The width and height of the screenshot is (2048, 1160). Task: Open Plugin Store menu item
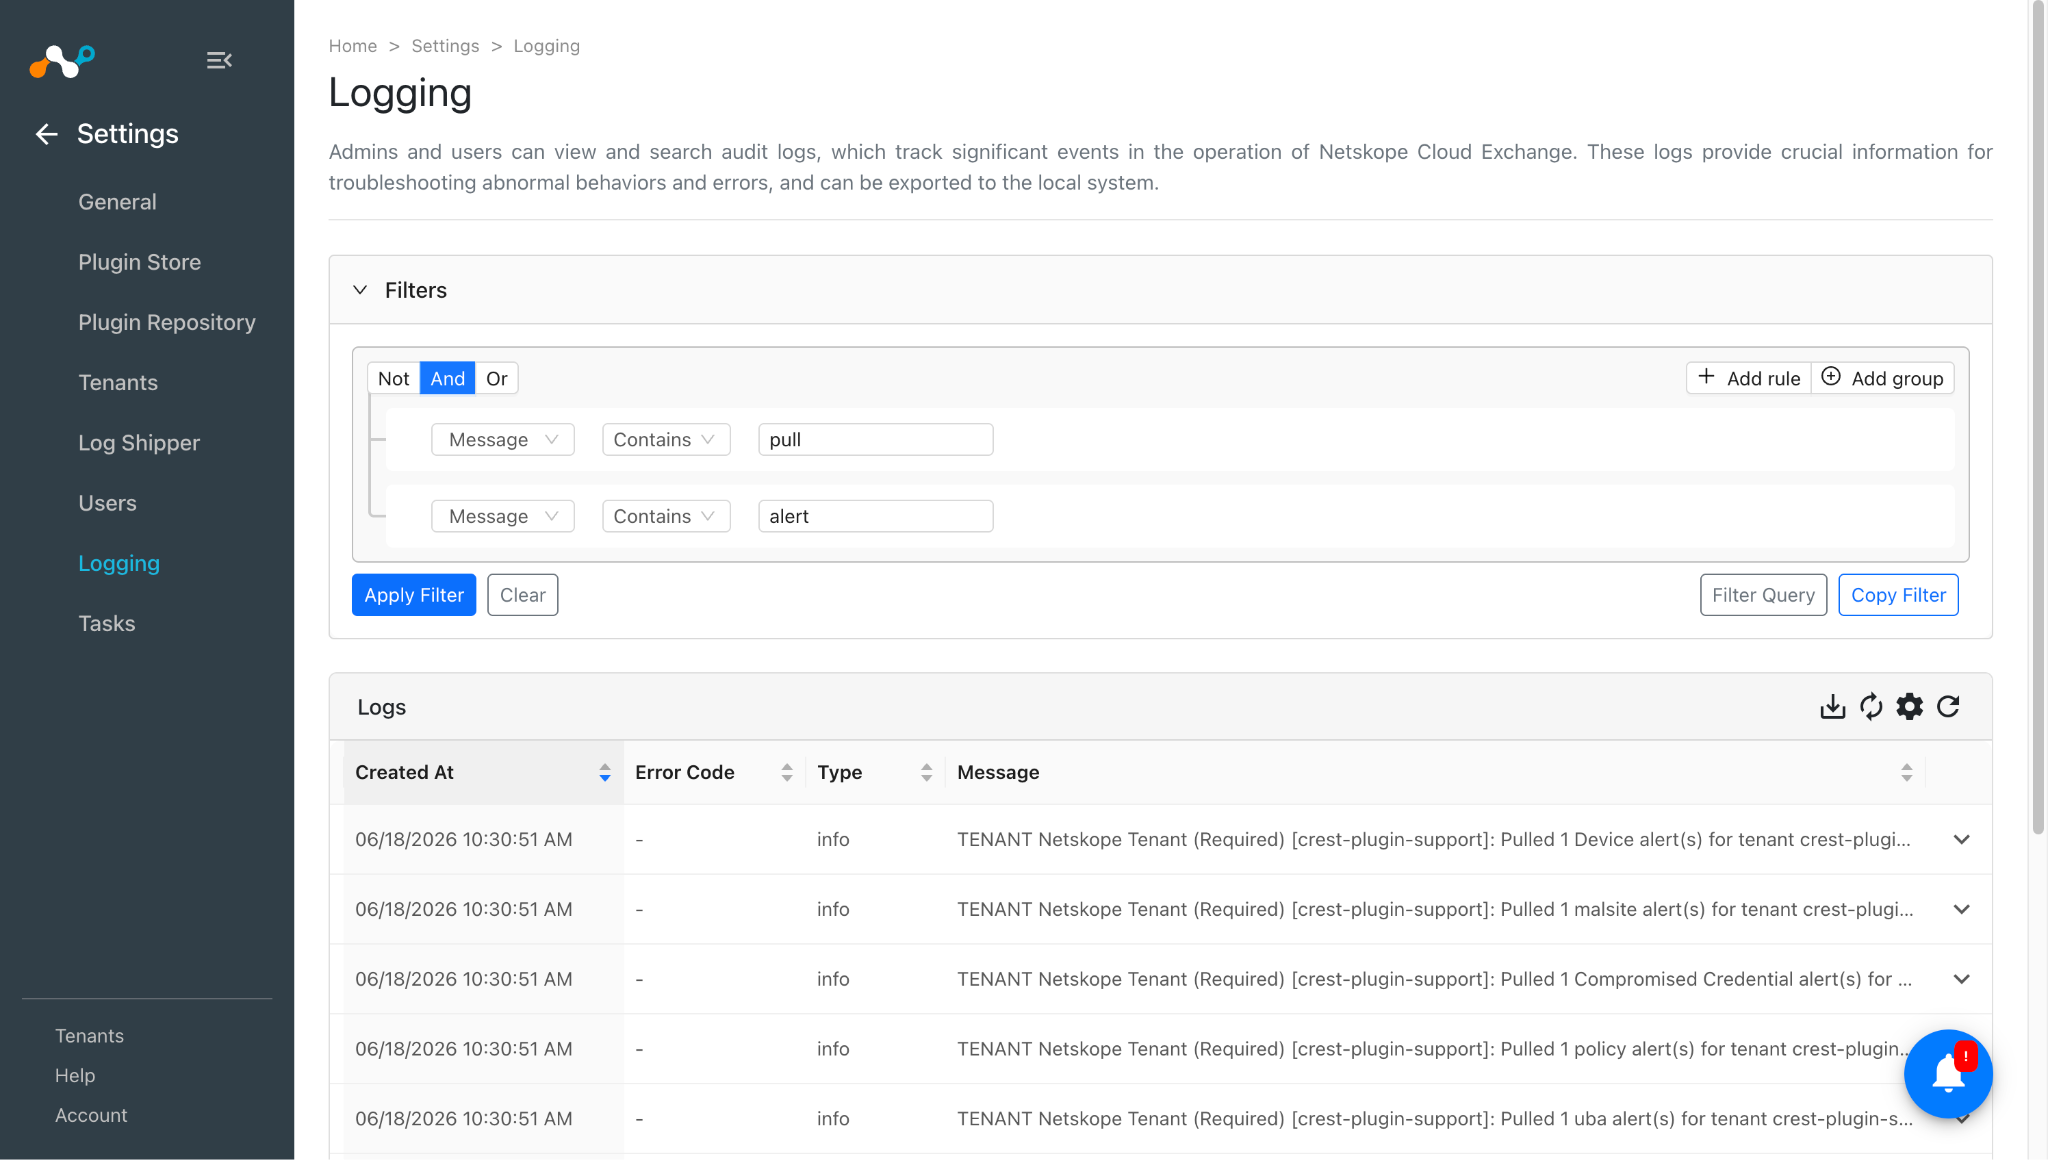140,262
